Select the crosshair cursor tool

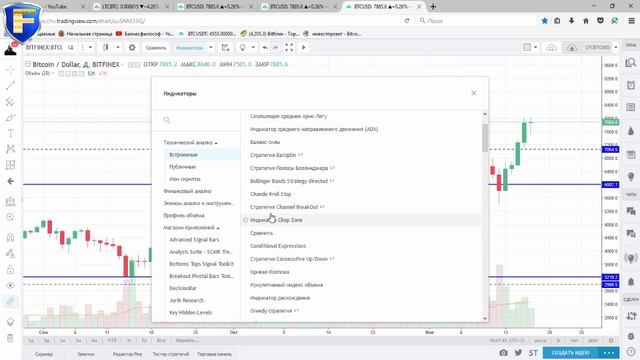[11, 69]
